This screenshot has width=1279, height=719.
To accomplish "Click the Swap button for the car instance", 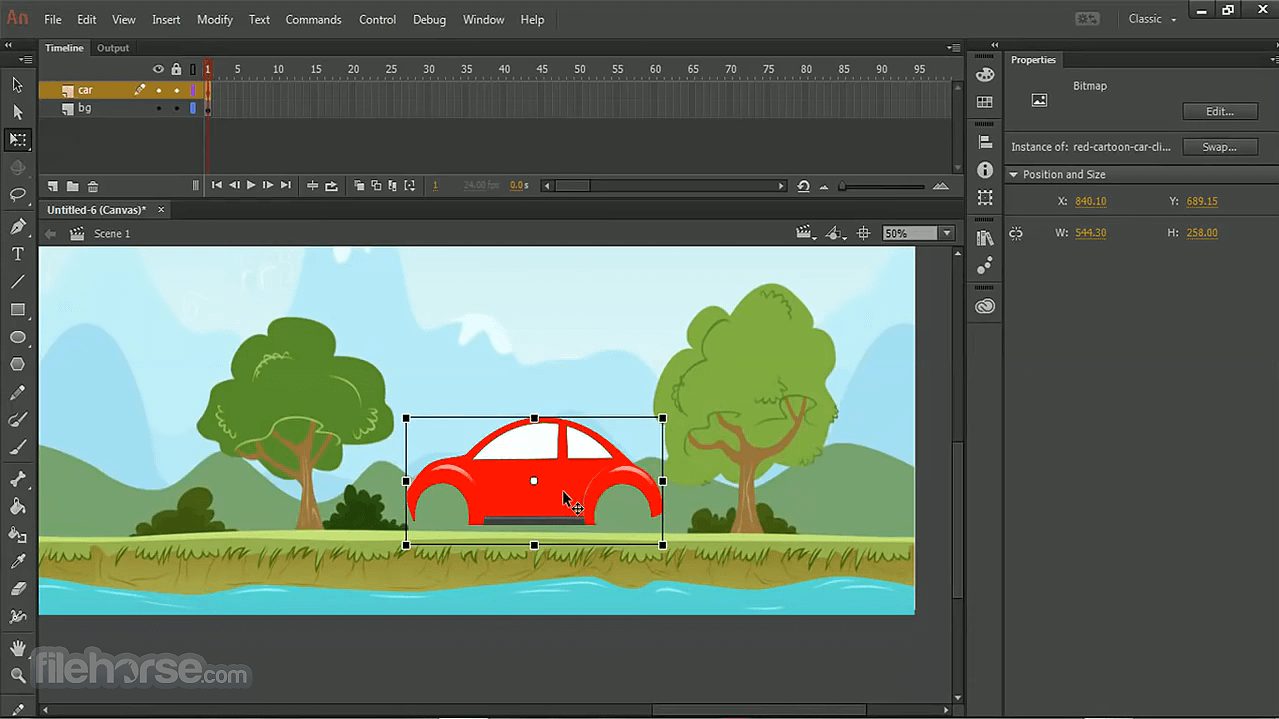I will point(1219,147).
